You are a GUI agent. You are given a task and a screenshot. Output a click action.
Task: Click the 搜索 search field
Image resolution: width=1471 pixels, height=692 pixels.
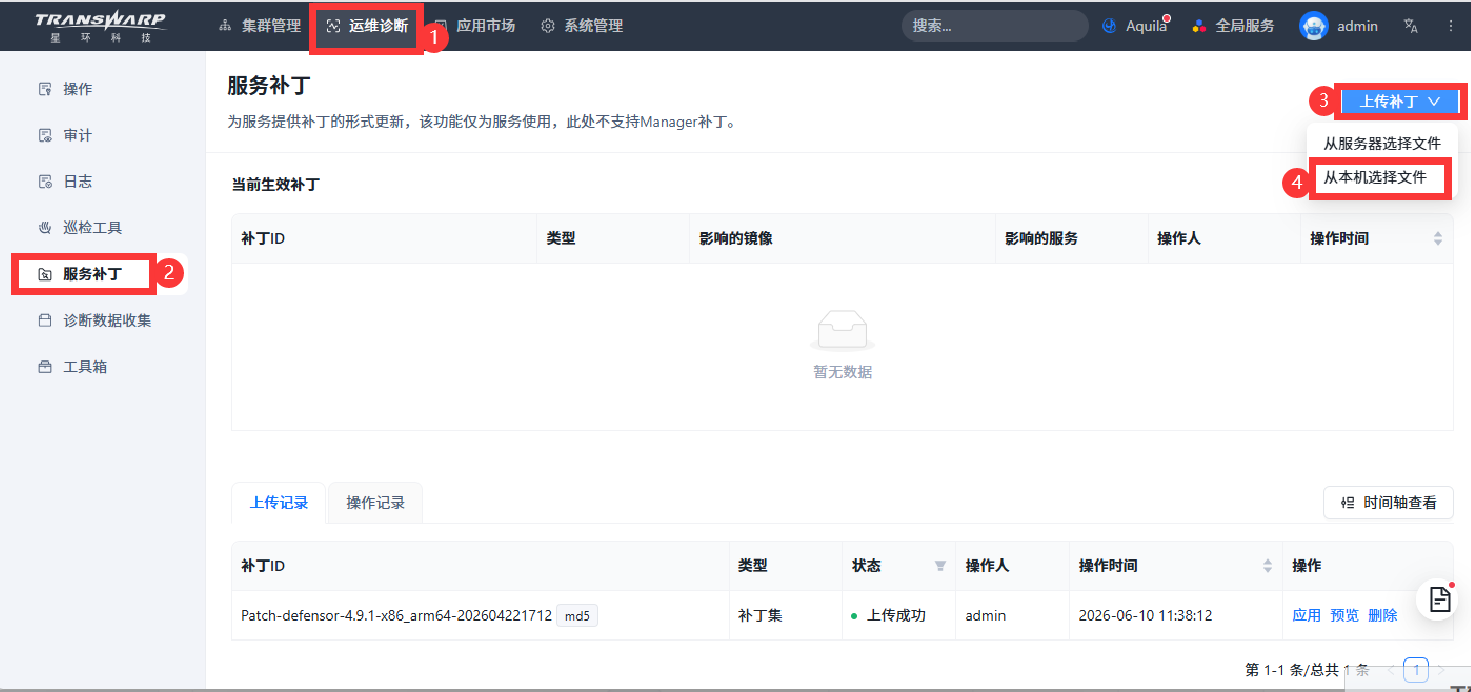point(995,26)
